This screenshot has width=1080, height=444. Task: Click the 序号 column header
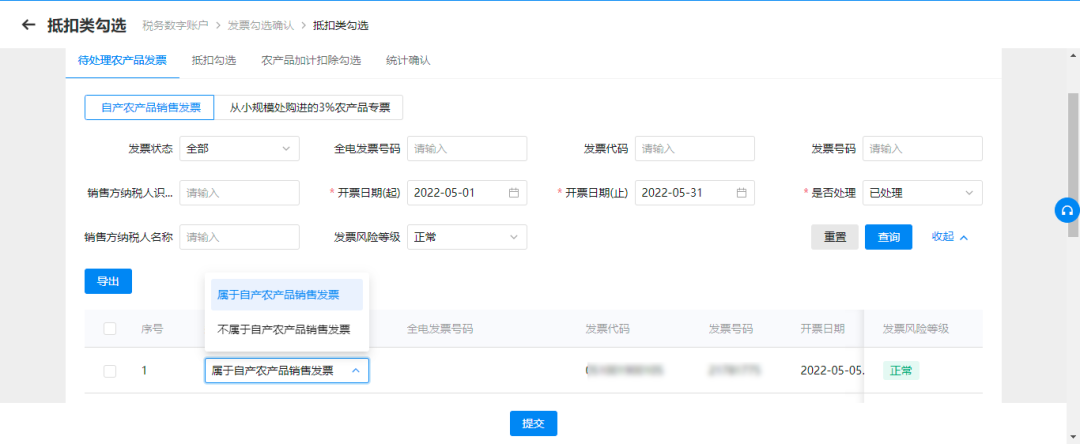(x=152, y=329)
